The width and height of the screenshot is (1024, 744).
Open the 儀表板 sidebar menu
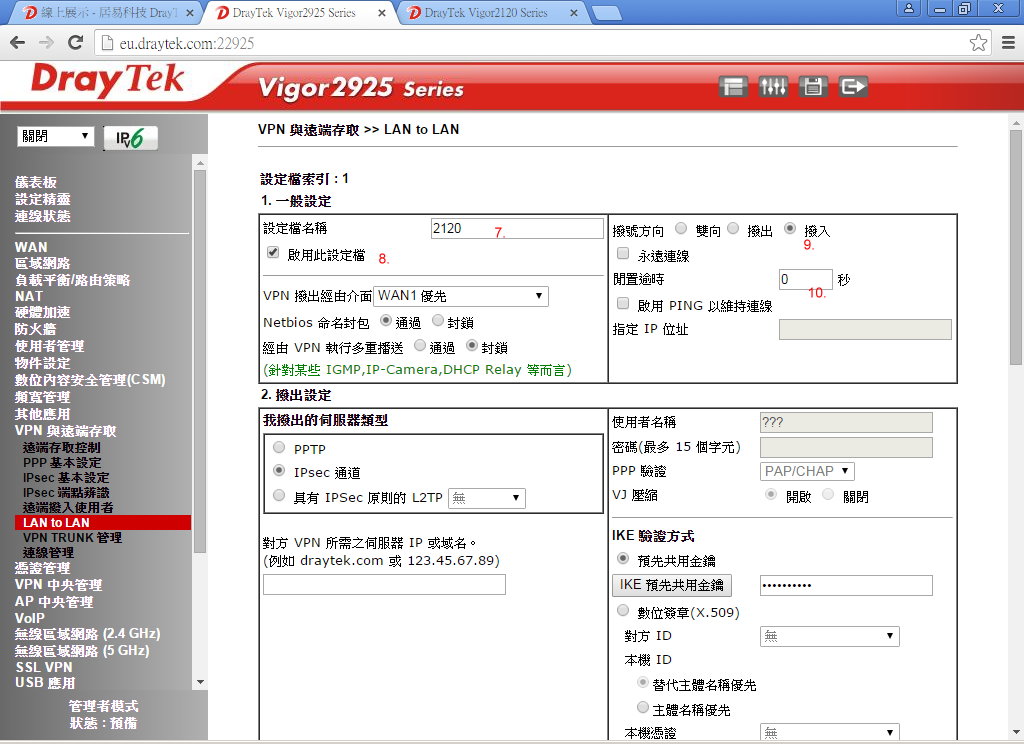[36, 182]
